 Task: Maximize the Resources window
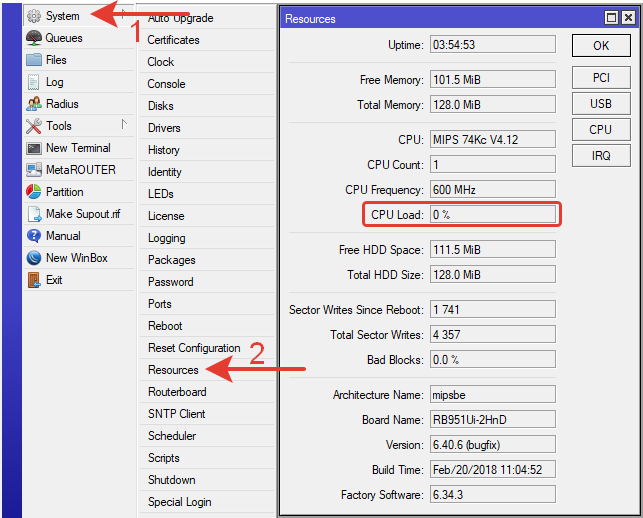coord(611,18)
